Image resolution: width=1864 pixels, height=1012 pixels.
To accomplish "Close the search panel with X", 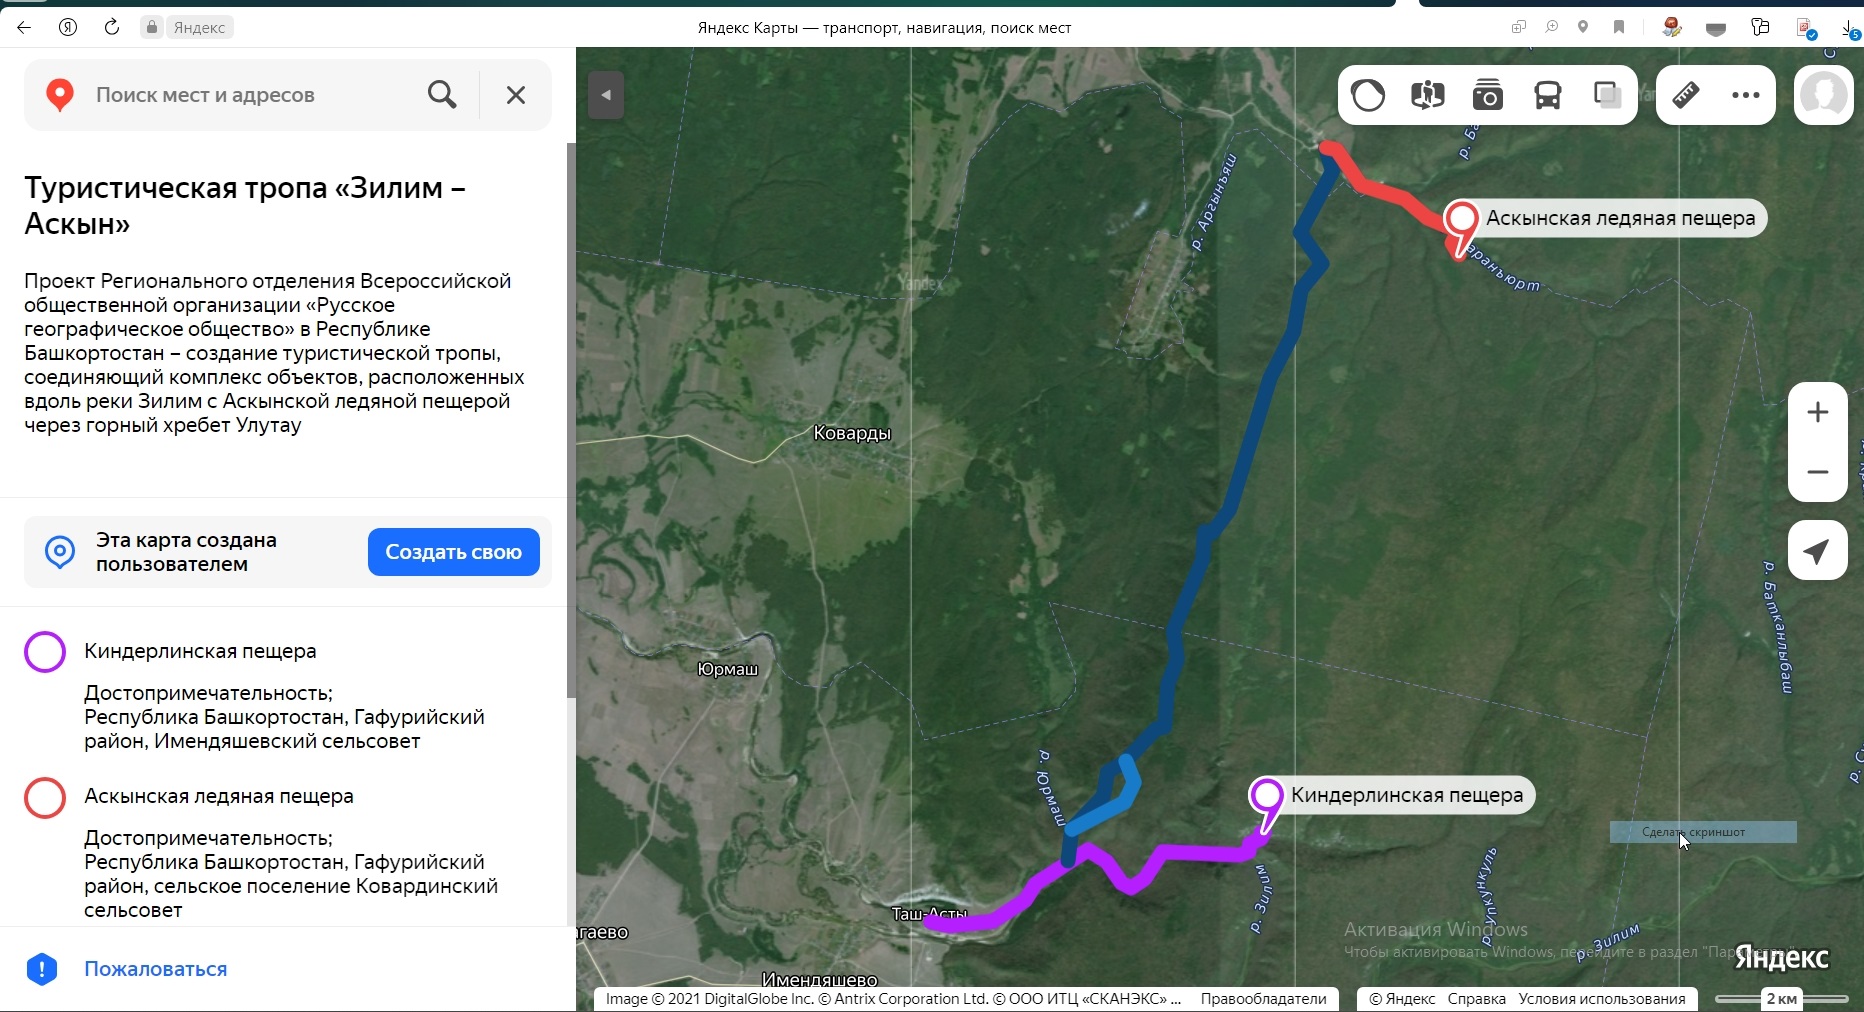I will (x=516, y=95).
